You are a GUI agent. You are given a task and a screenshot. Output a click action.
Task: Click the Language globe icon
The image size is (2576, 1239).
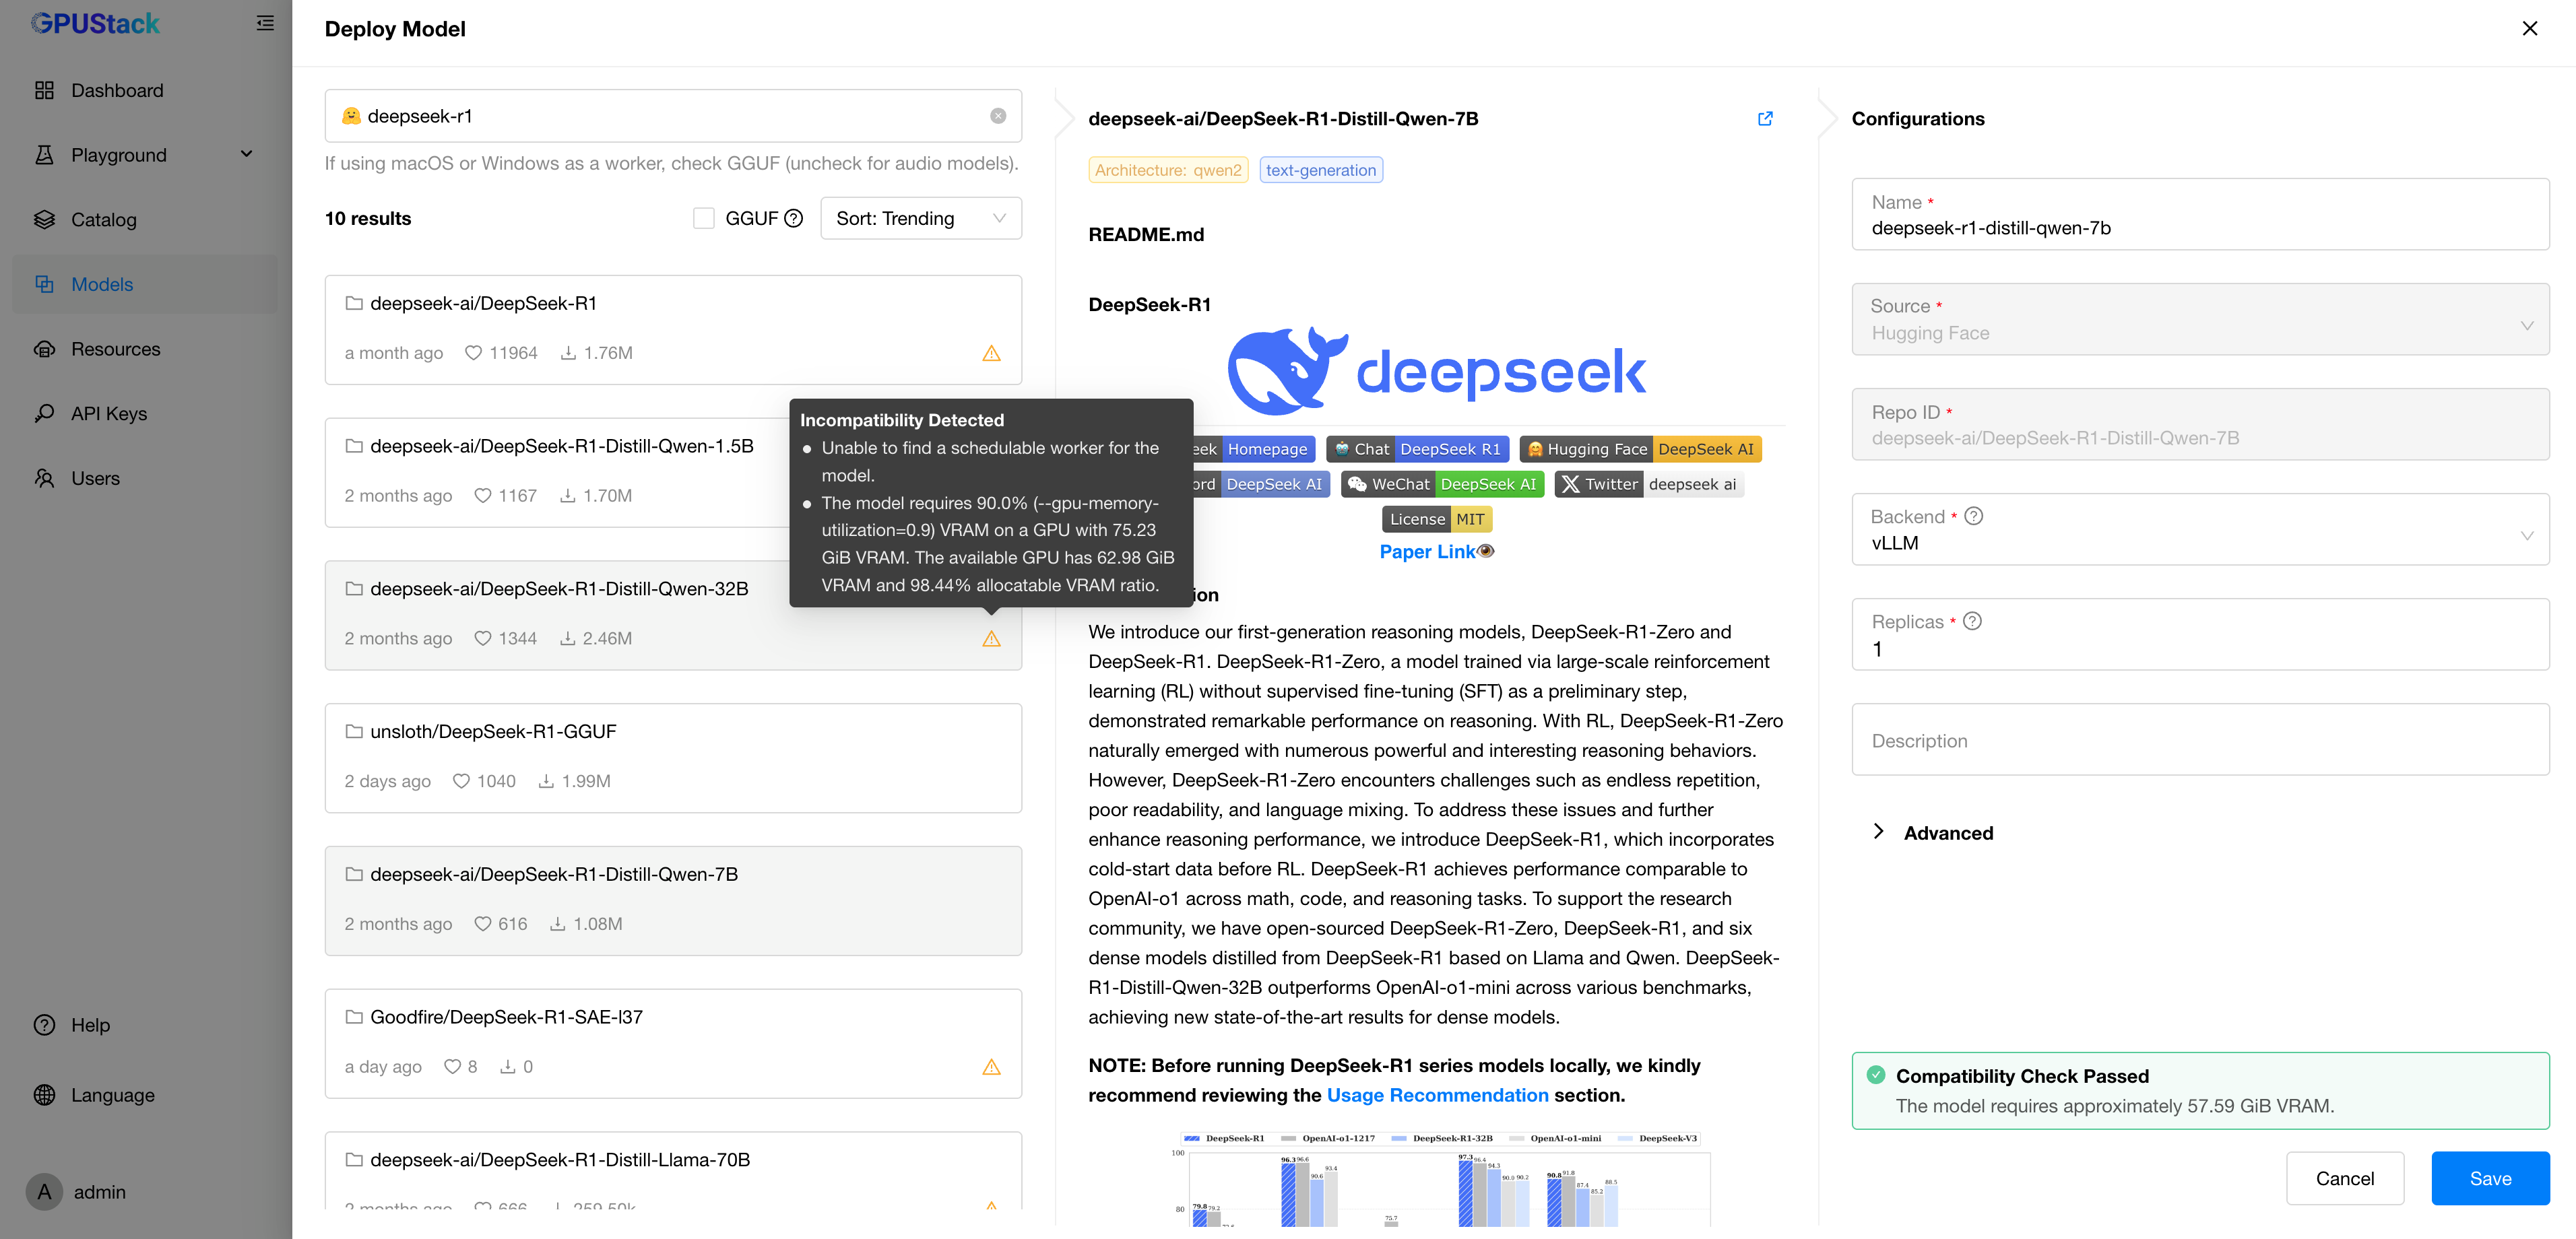44,1095
